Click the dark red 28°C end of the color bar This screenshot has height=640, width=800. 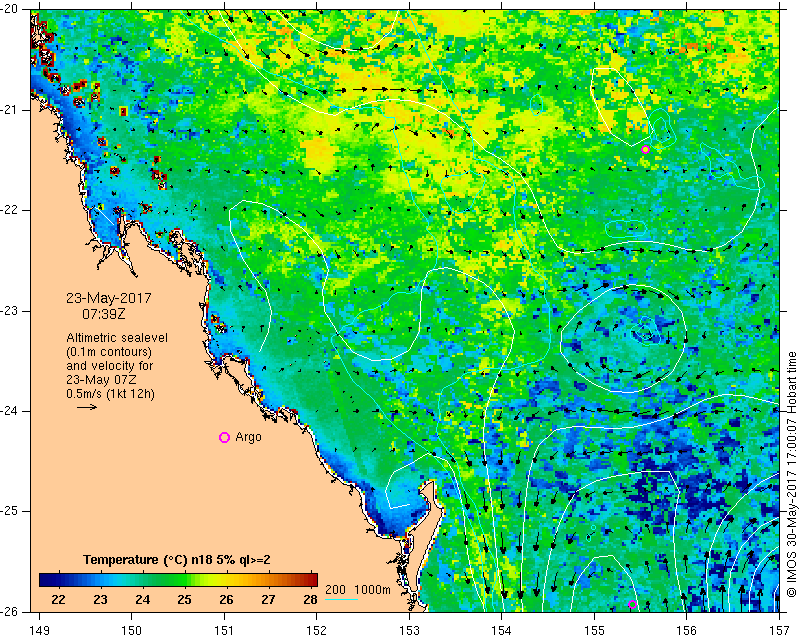(311, 580)
